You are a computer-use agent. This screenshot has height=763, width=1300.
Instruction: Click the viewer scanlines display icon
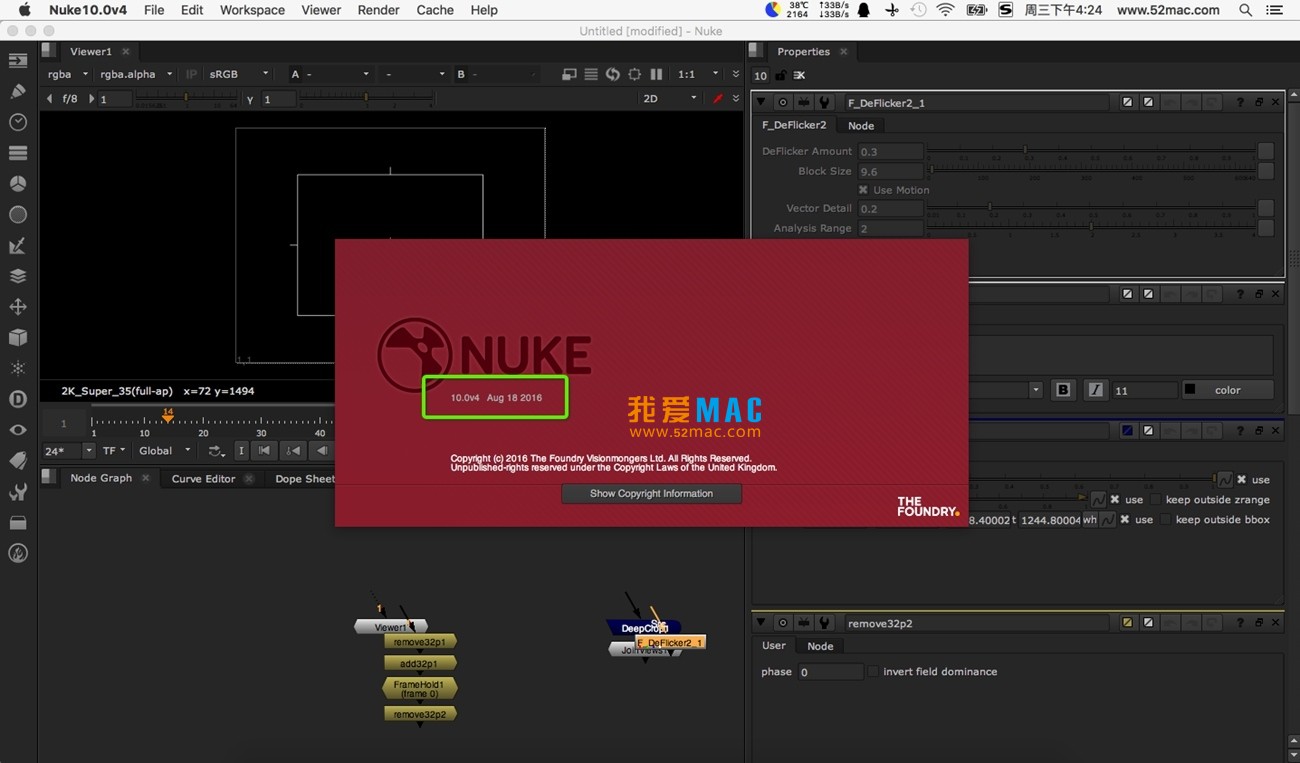[x=591, y=74]
